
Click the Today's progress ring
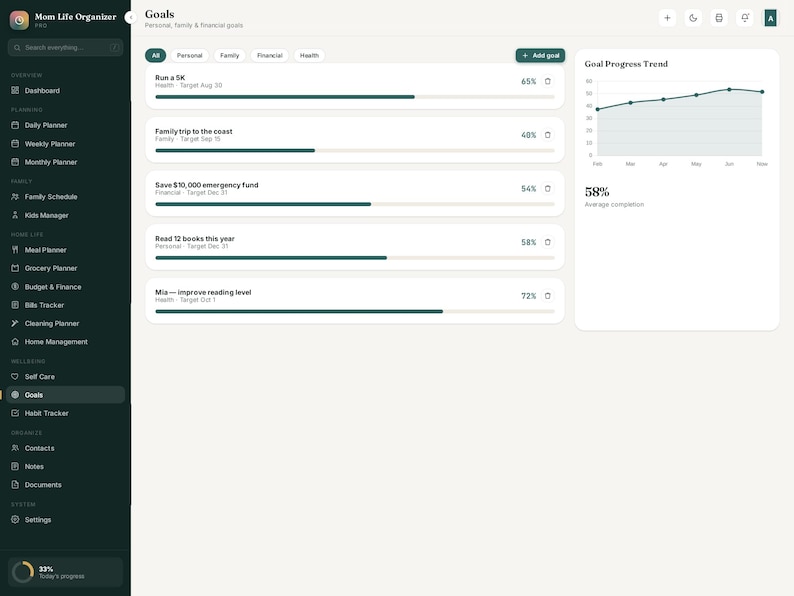[23, 572]
